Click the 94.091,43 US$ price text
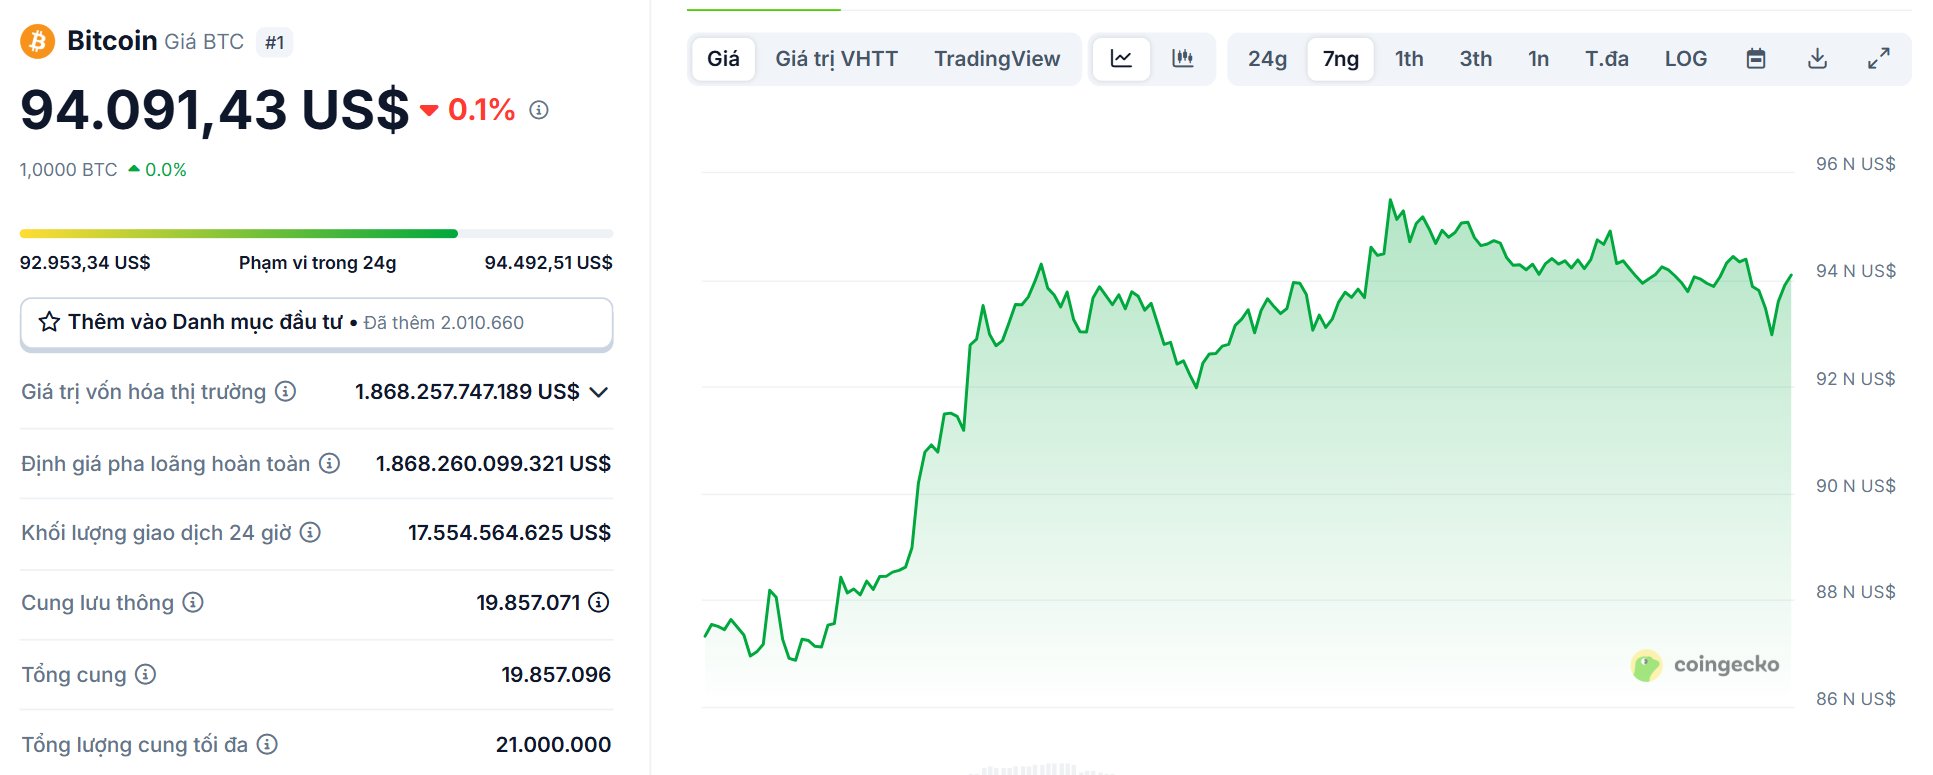Image resolution: width=1933 pixels, height=775 pixels. tap(215, 109)
